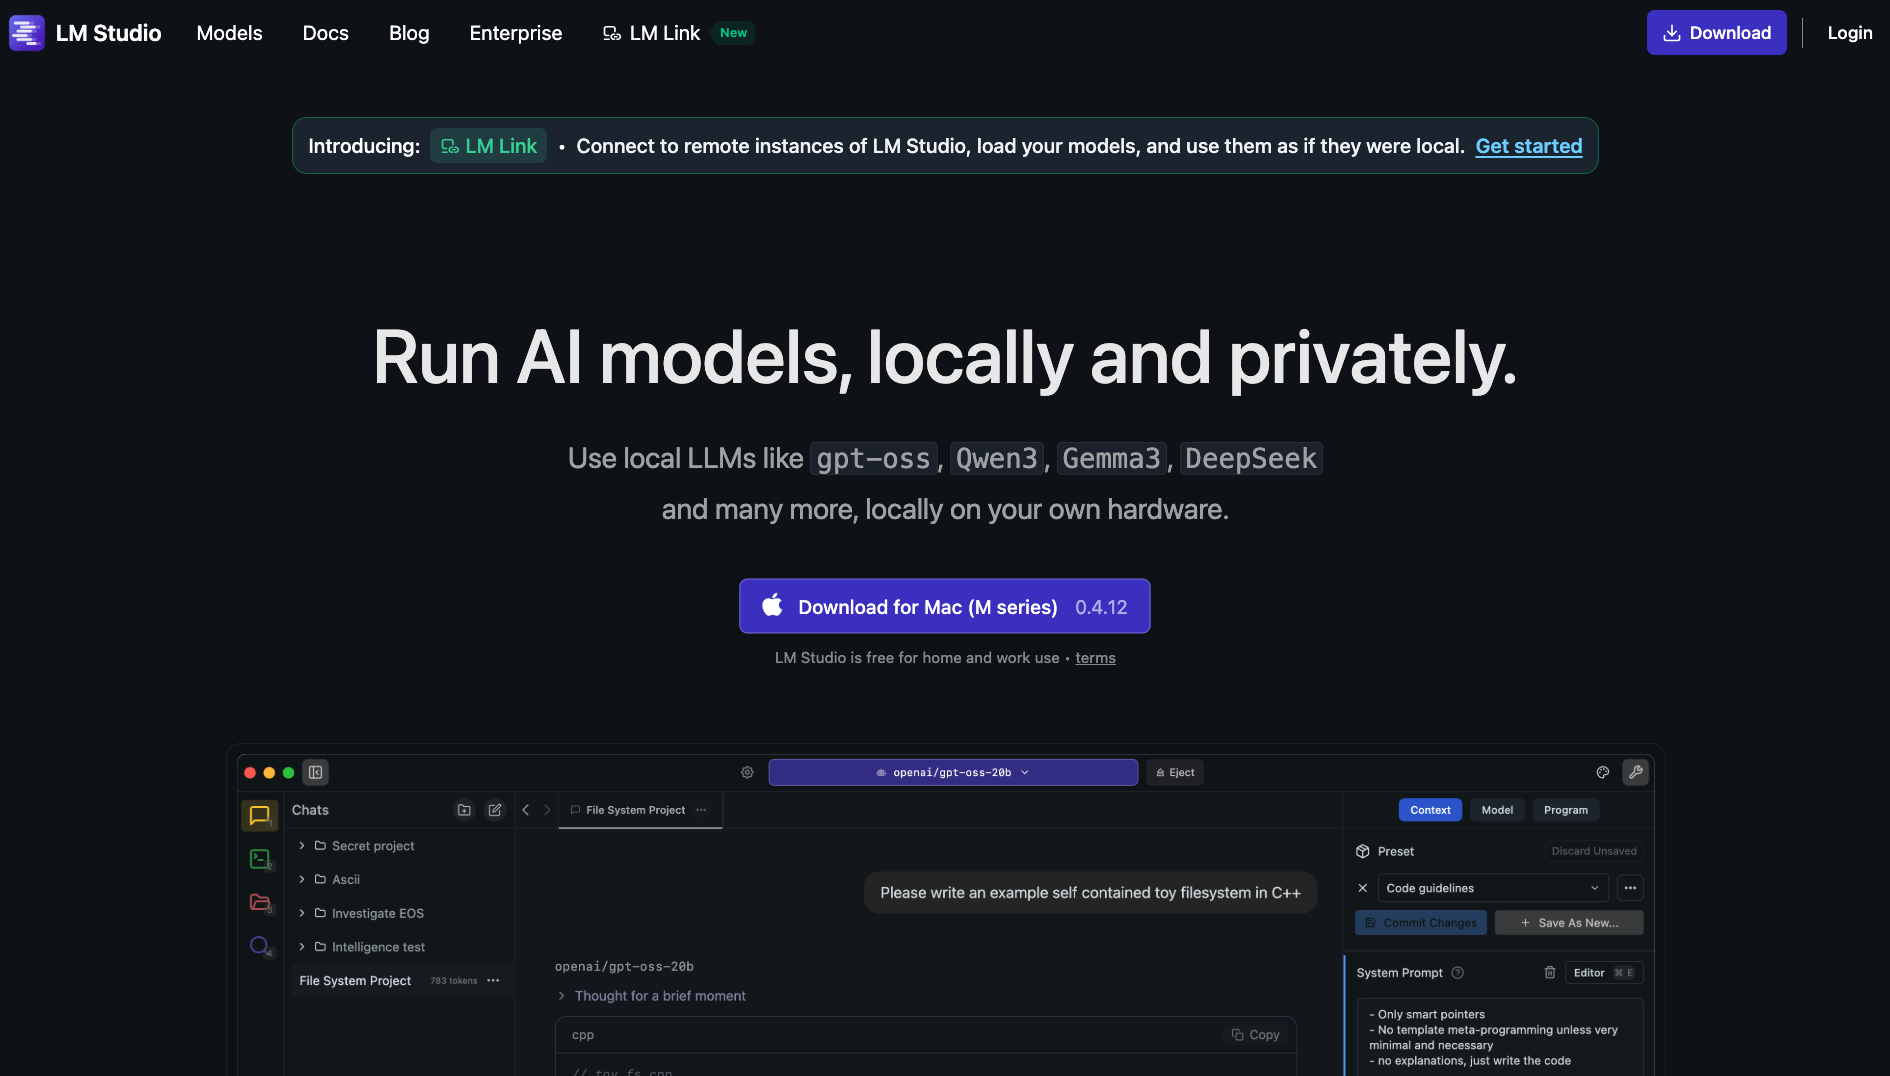The image size is (1890, 1076).
Task: Open the Docs page from the navigation
Action: 325,32
